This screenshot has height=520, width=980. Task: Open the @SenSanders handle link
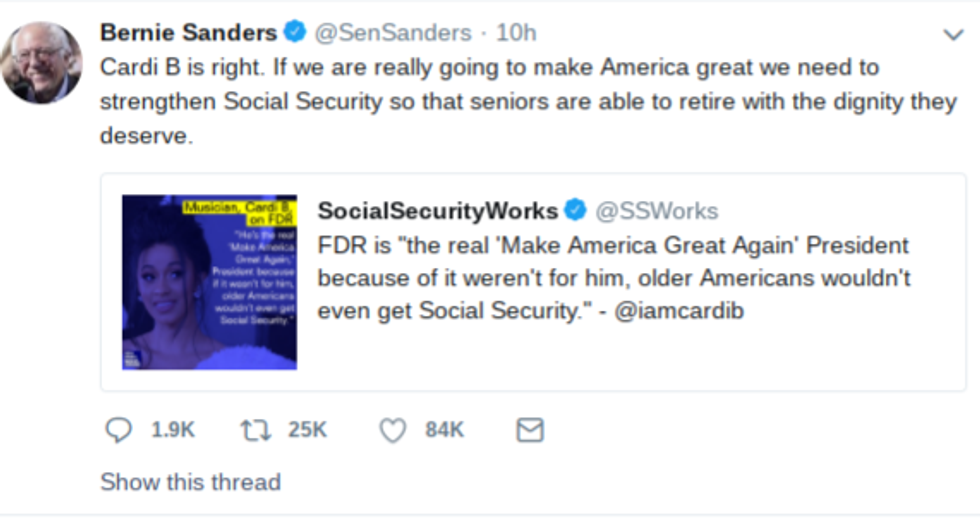(393, 33)
